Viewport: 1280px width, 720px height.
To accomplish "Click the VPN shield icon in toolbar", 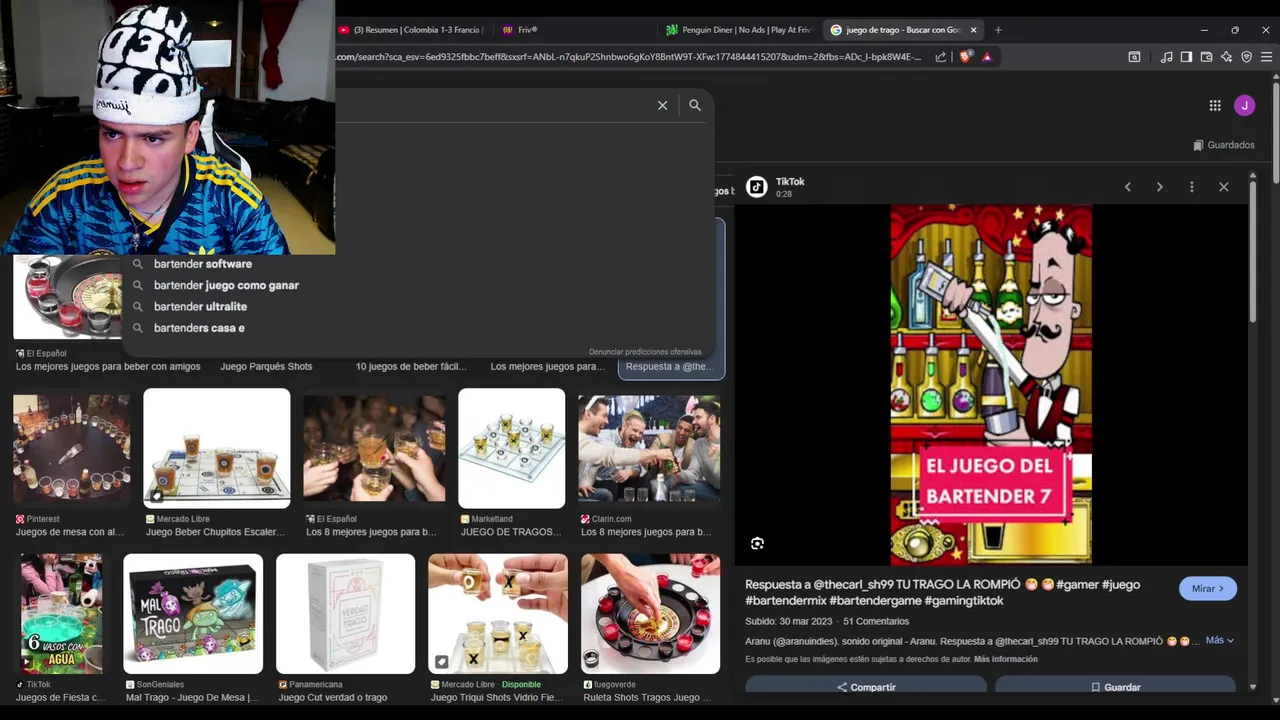I will [1246, 57].
